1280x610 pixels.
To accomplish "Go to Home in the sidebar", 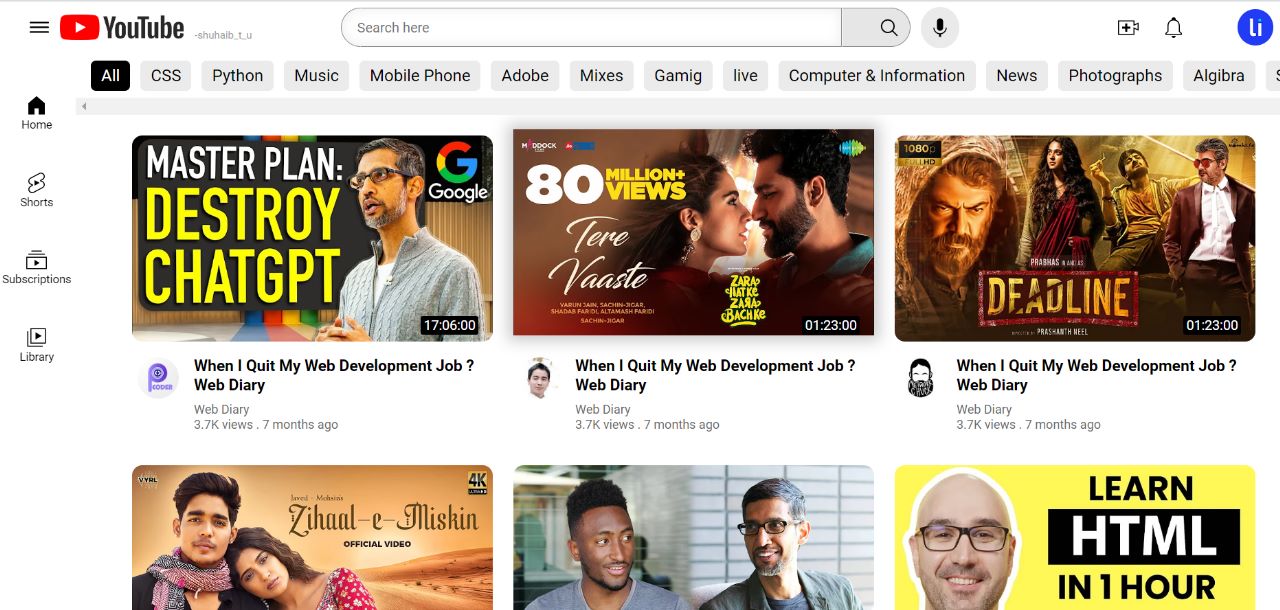I will tap(37, 112).
